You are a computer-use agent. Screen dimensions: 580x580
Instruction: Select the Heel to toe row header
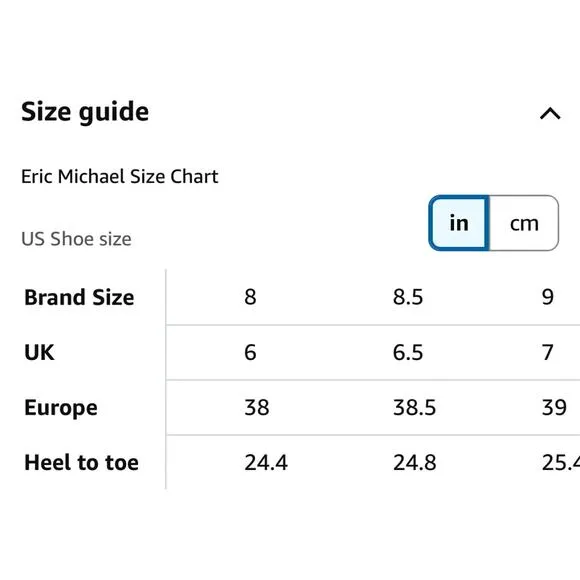(81, 463)
